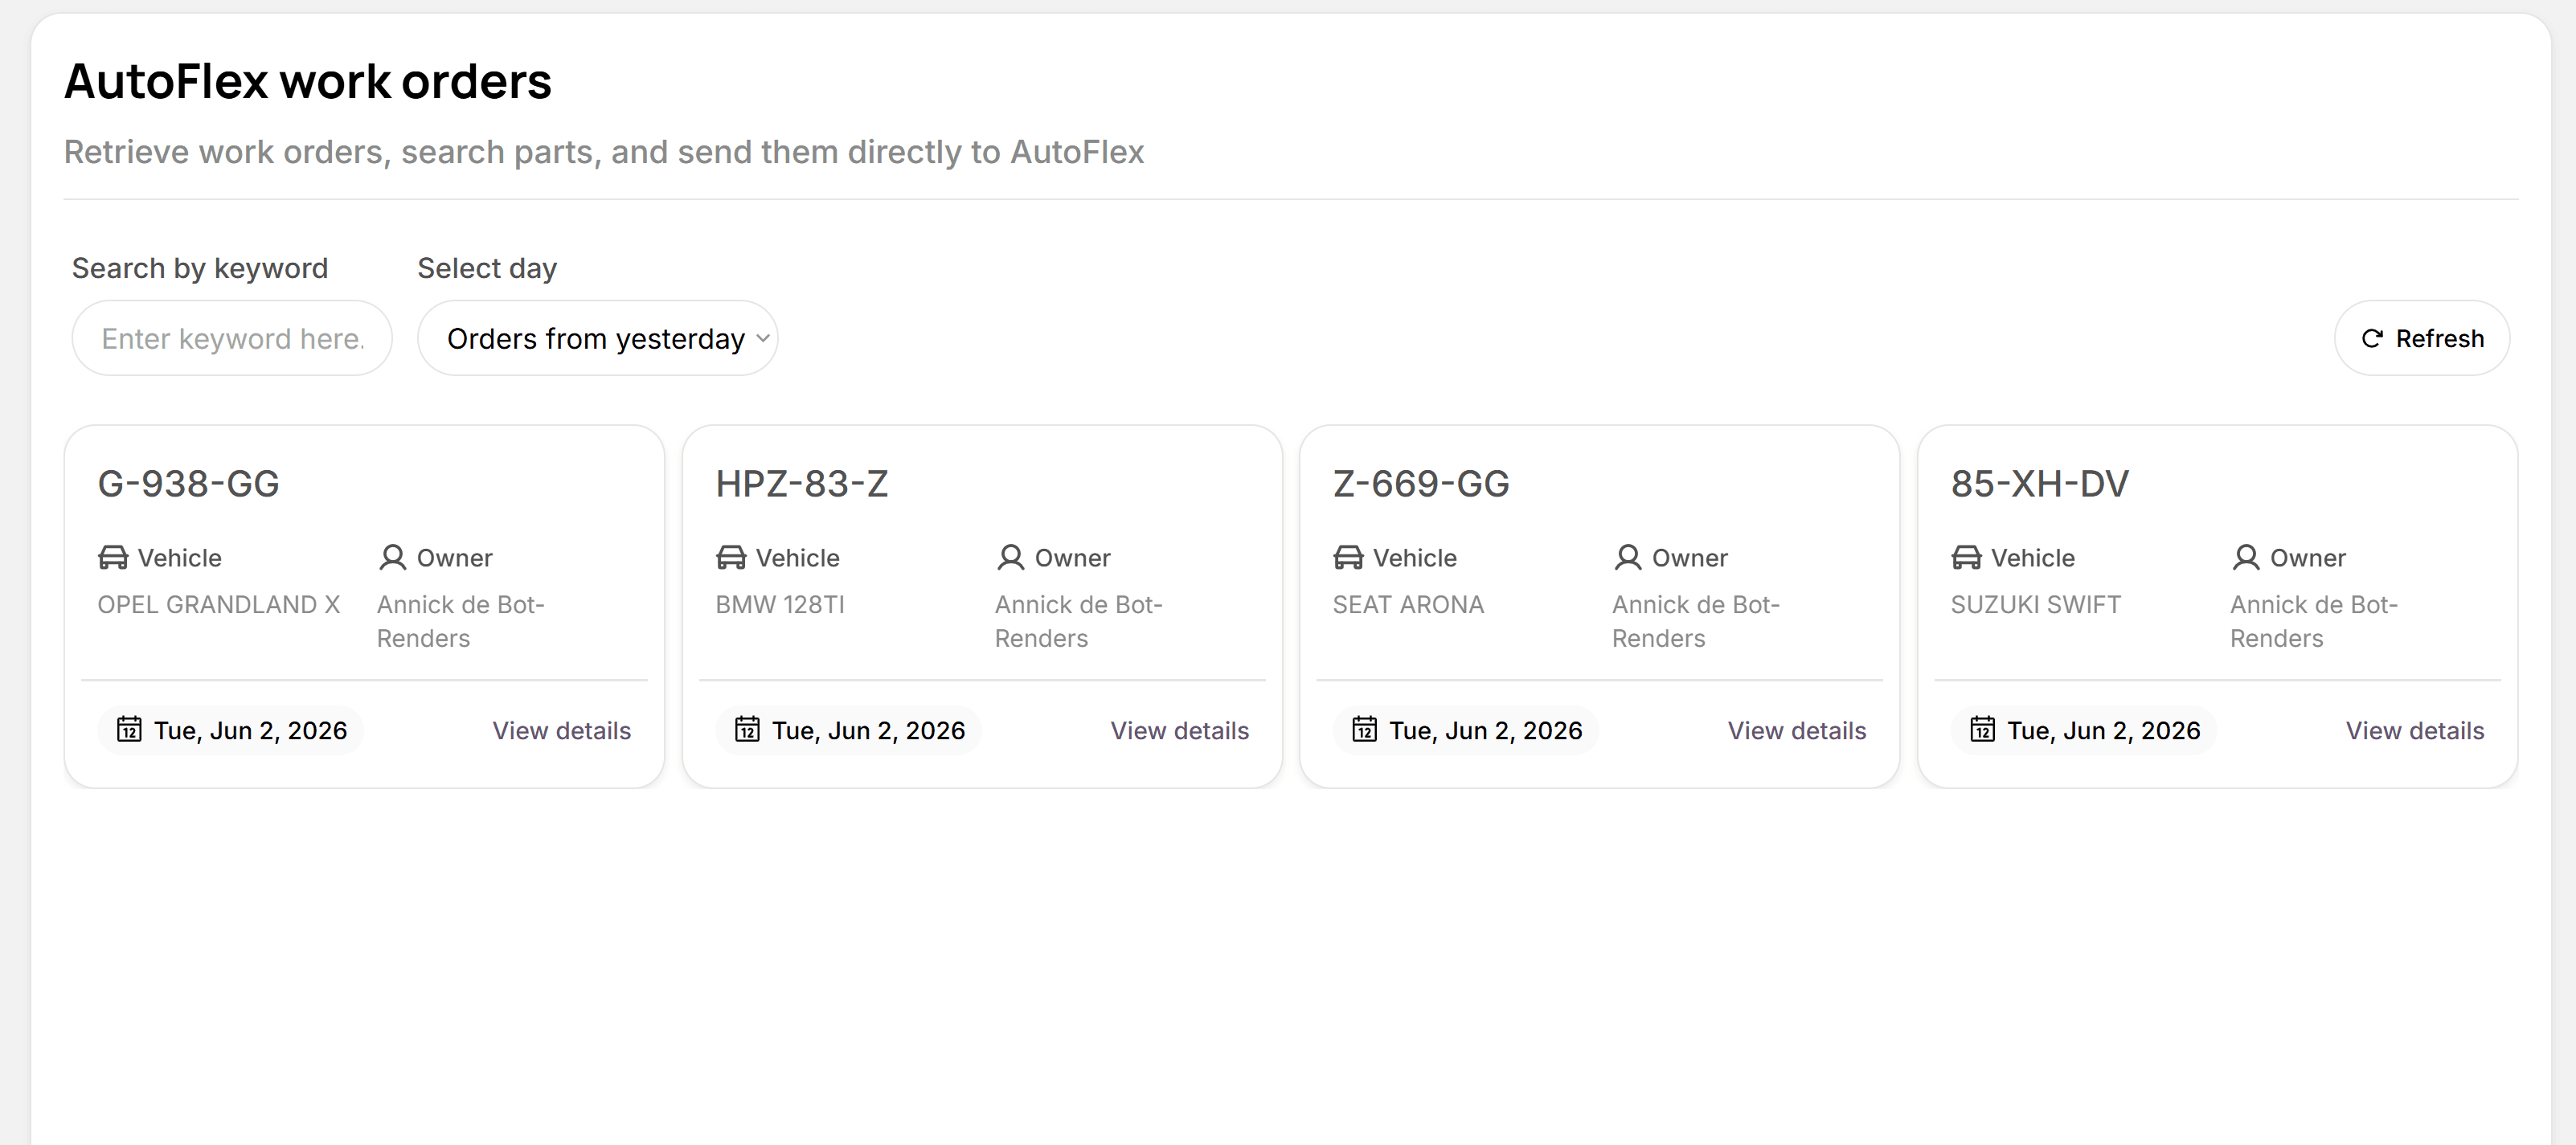Click the Search by keyword label

click(200, 268)
